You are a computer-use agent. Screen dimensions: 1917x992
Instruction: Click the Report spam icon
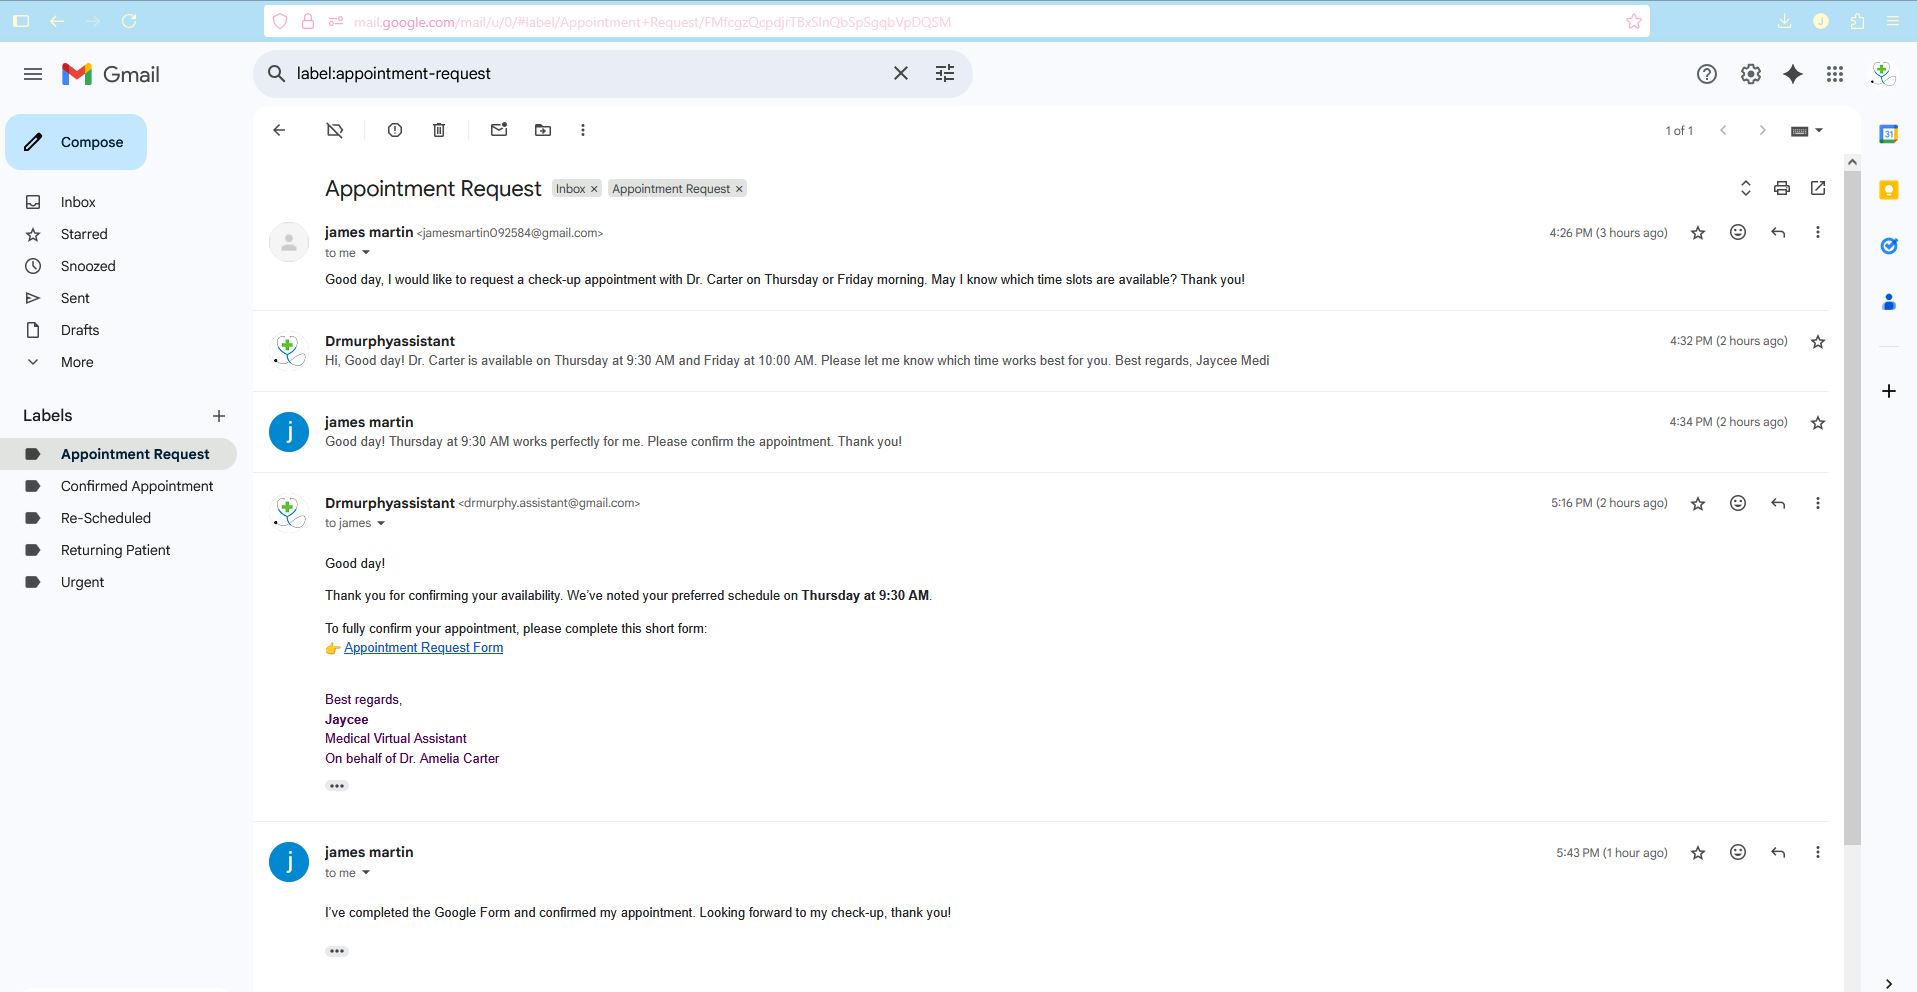tap(395, 130)
